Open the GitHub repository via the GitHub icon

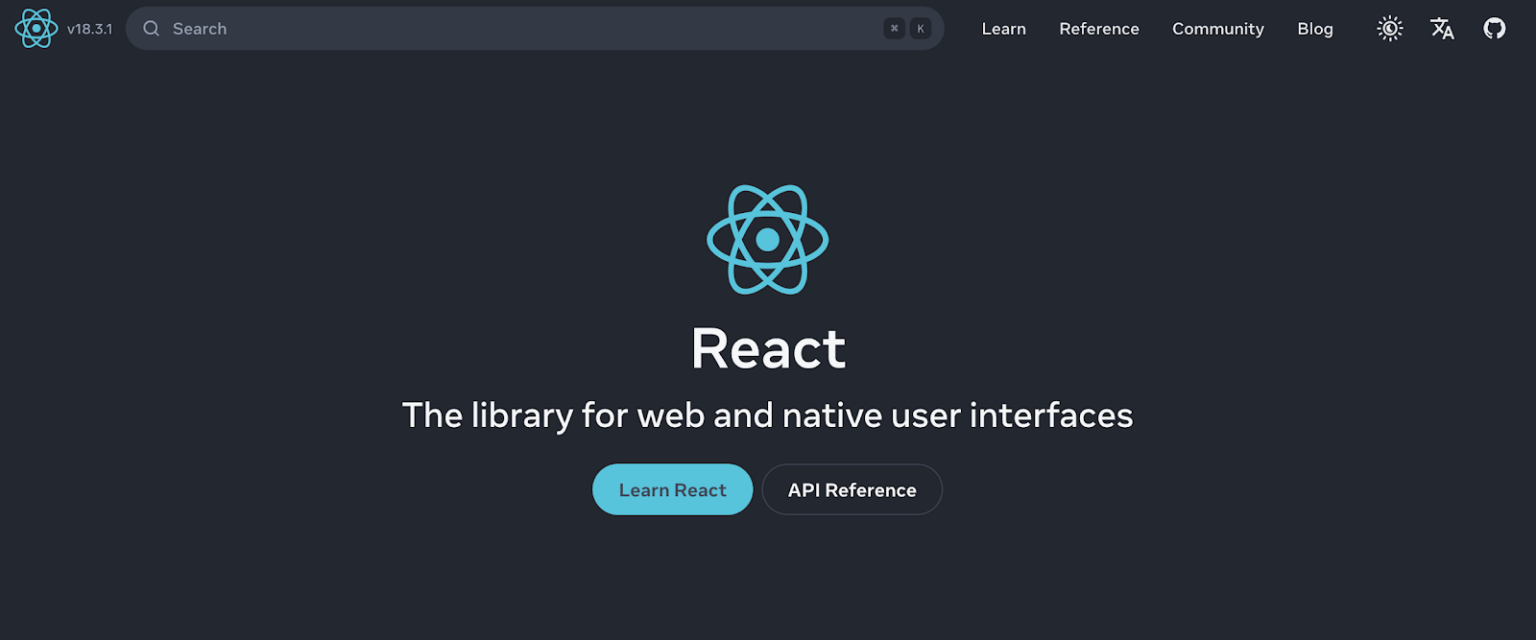point(1494,28)
